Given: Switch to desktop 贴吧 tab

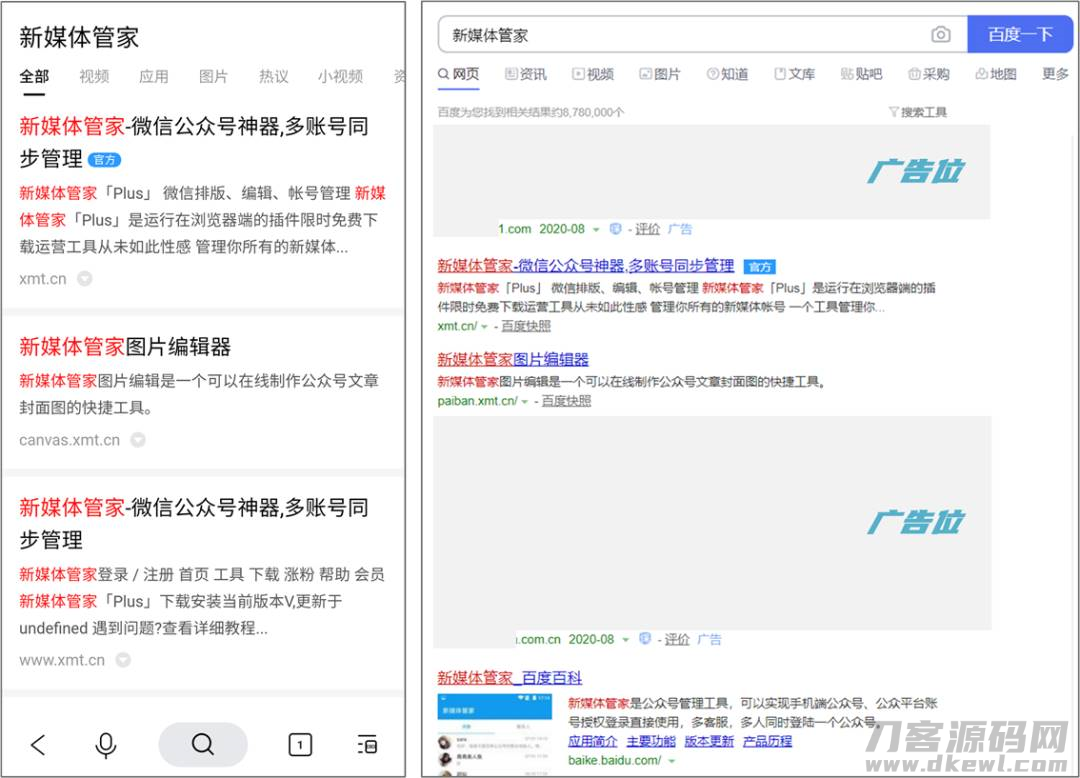Looking at the screenshot, I should pyautogui.click(x=862, y=74).
